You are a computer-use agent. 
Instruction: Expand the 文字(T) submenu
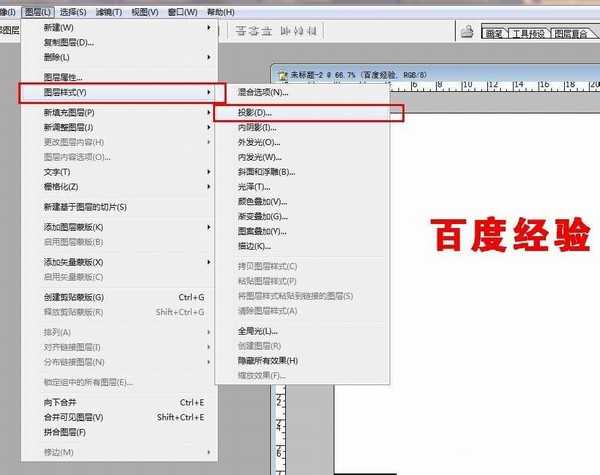(119, 172)
